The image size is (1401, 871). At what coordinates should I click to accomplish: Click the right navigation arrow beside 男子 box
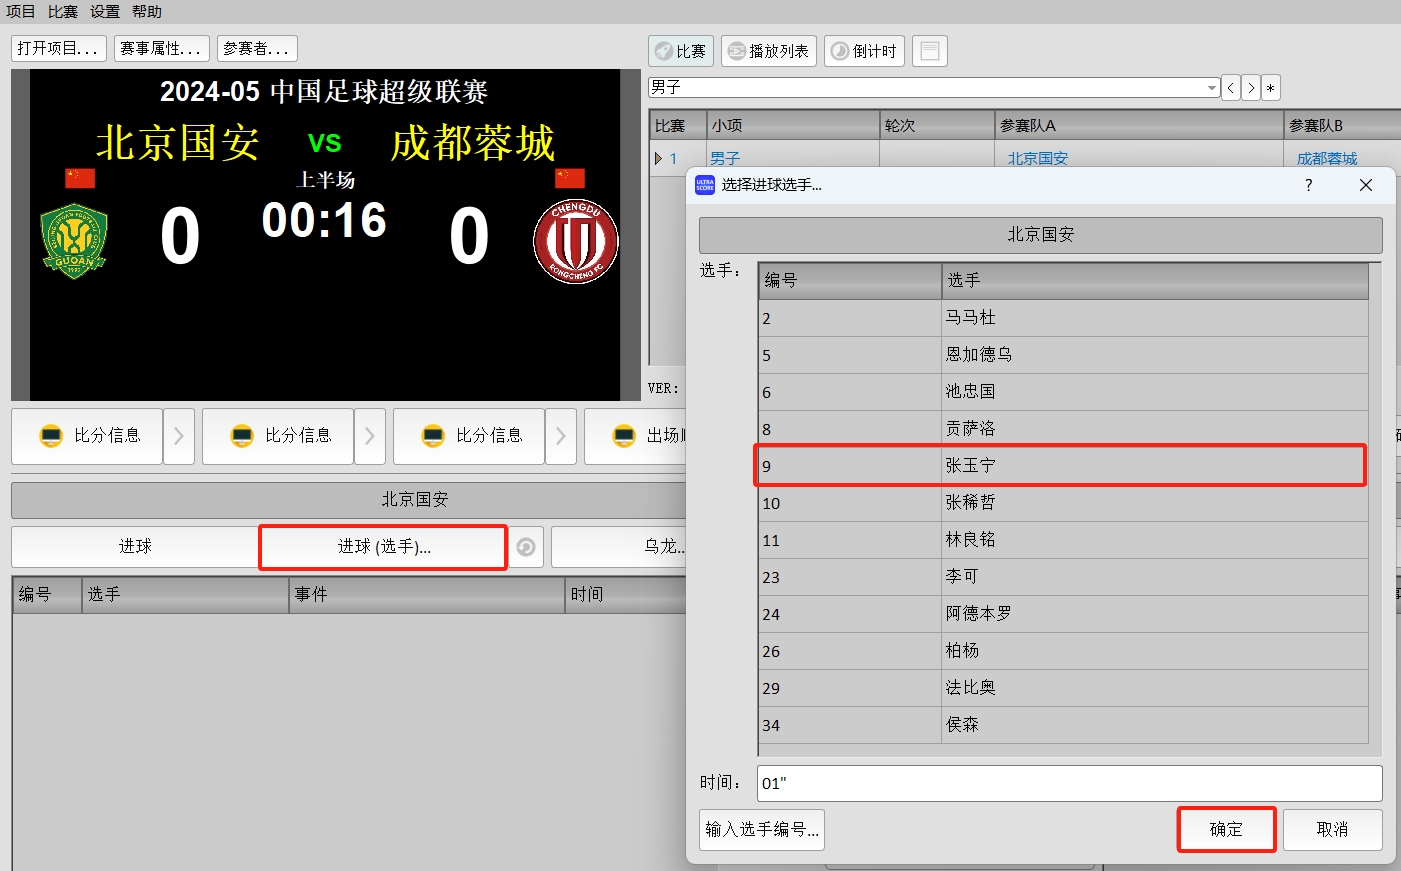pyautogui.click(x=1250, y=88)
